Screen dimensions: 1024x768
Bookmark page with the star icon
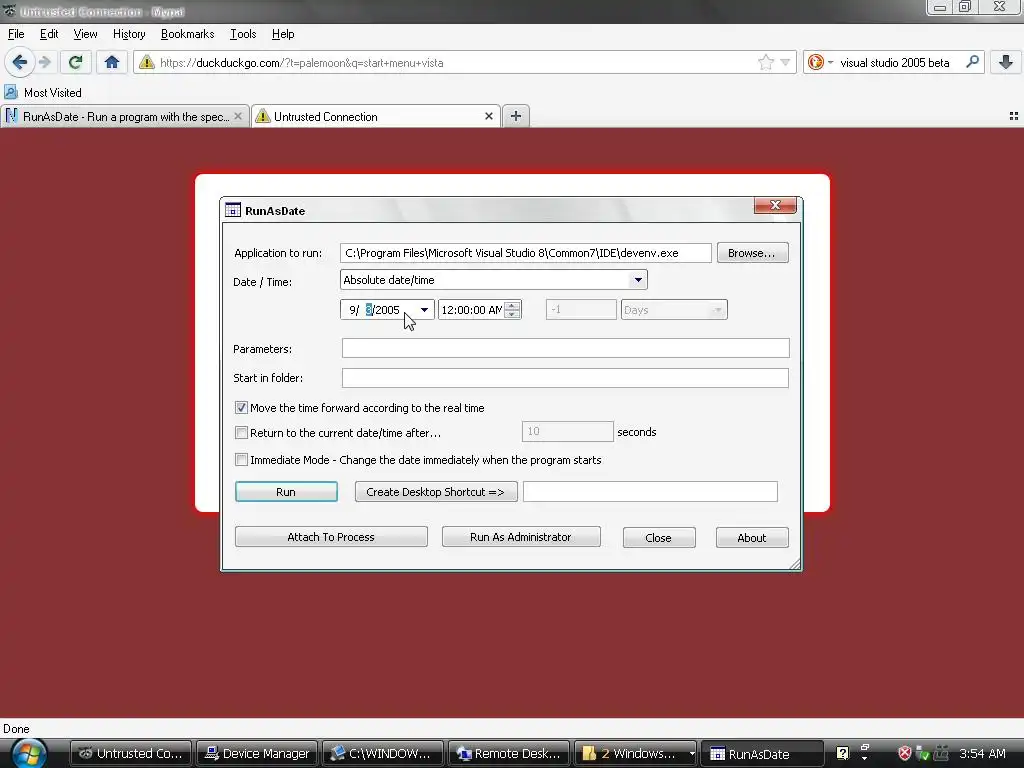coord(765,63)
